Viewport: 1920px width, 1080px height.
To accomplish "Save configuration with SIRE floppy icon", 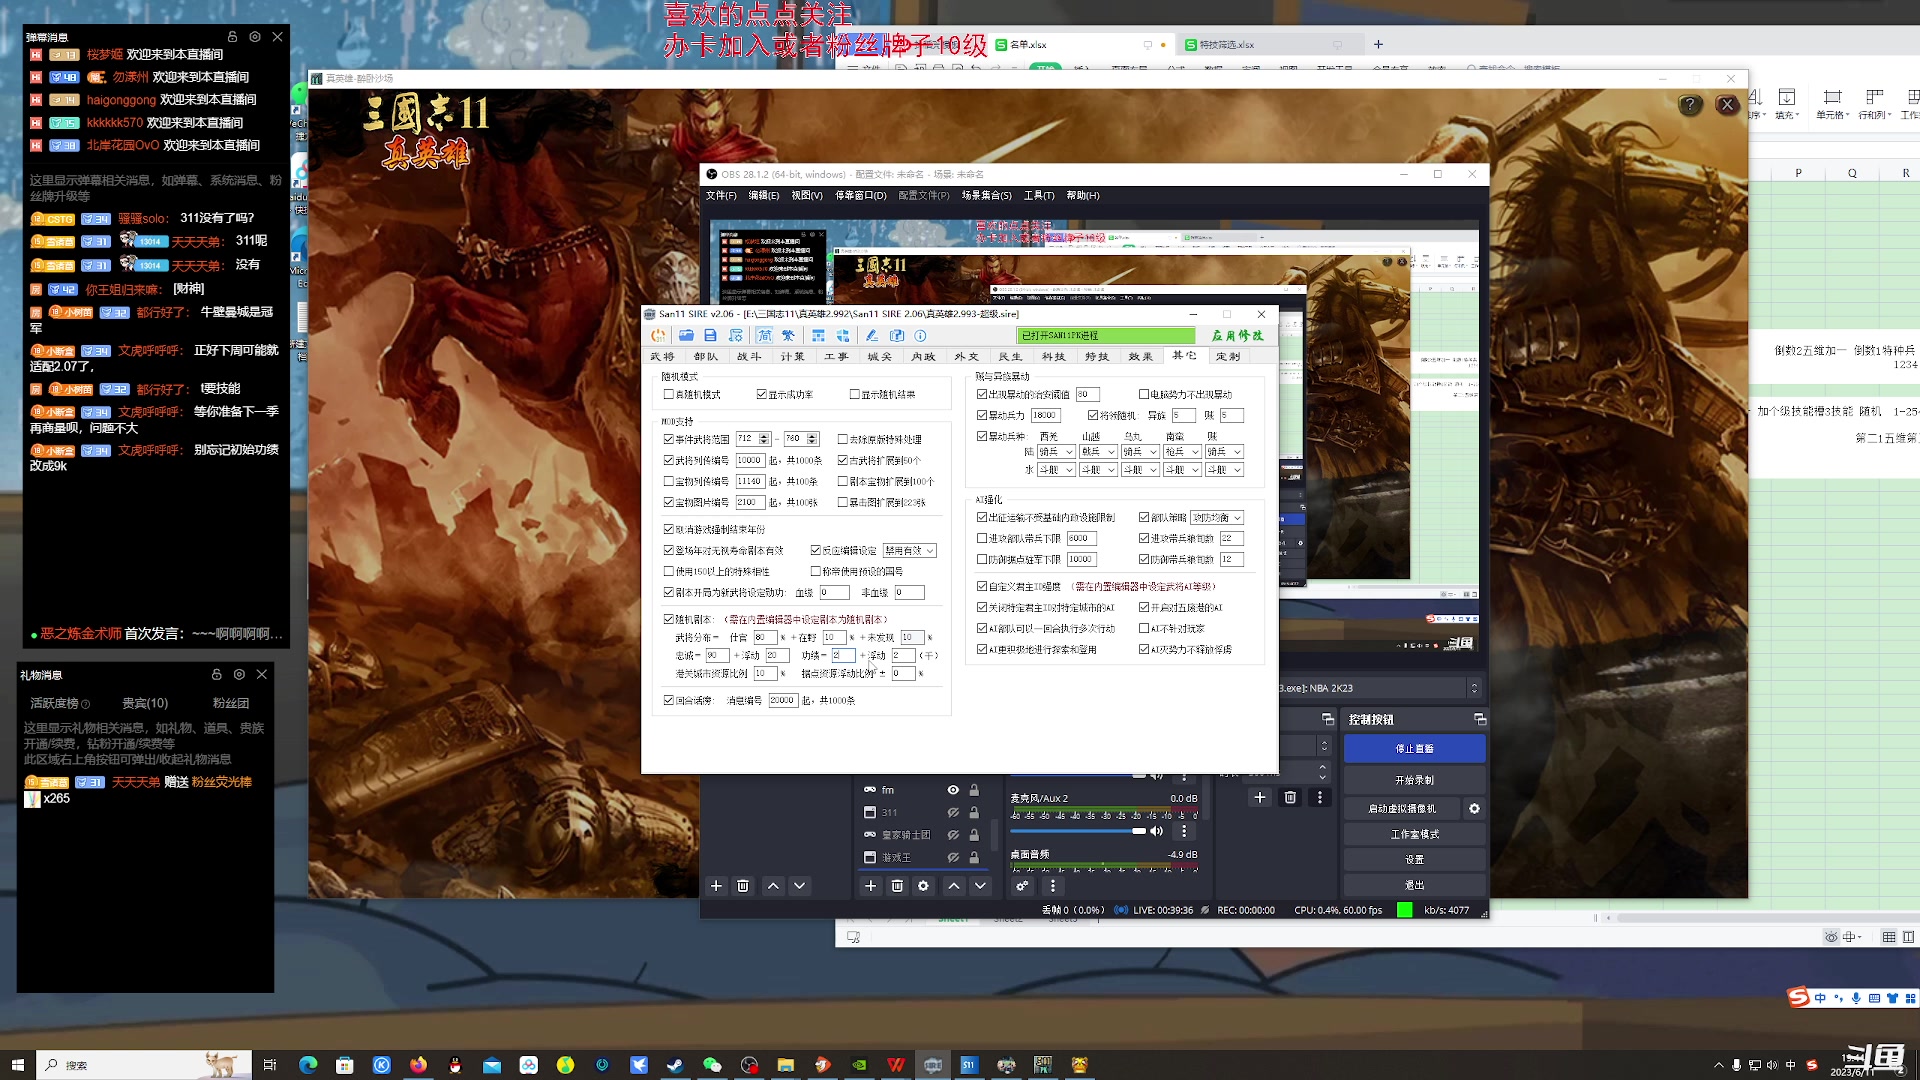I will (710, 336).
